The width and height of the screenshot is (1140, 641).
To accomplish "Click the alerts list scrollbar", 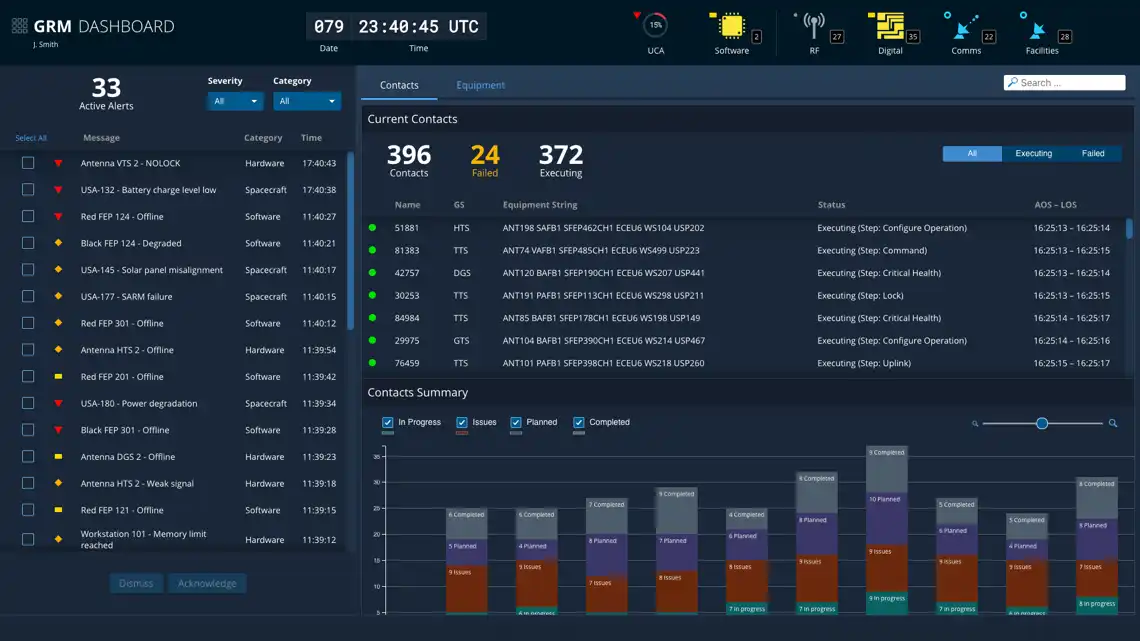I will click(x=350, y=241).
